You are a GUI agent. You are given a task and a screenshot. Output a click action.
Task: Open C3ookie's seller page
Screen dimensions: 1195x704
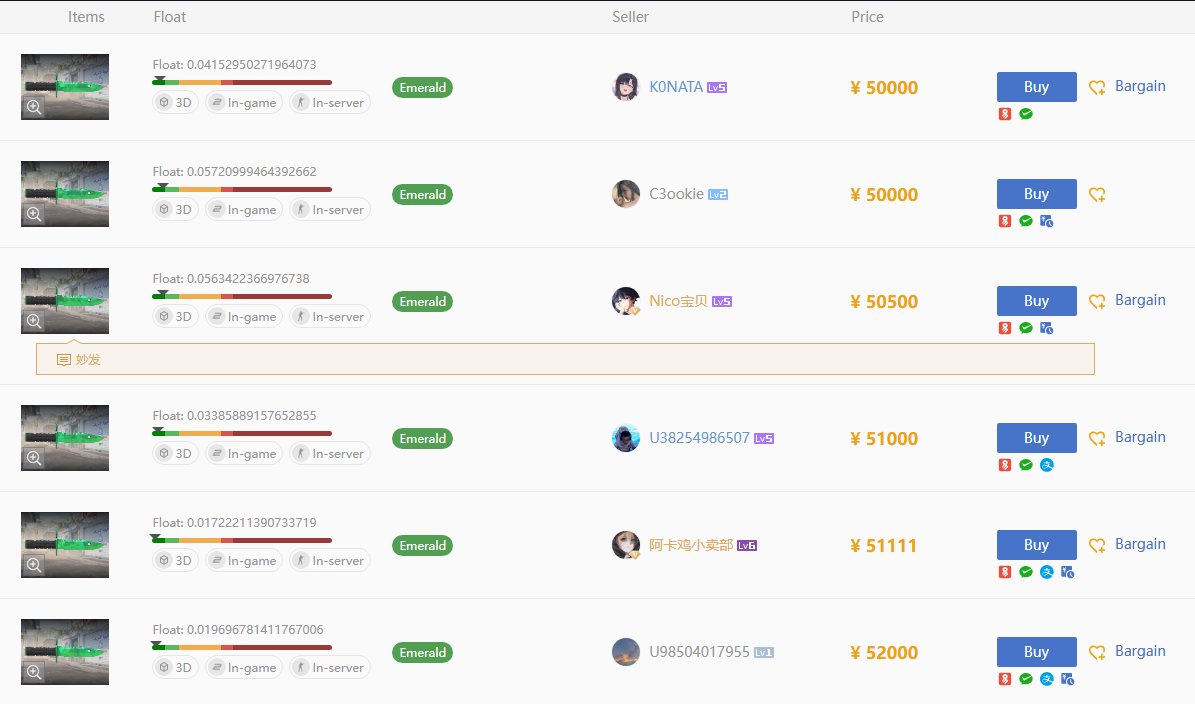[x=676, y=194]
